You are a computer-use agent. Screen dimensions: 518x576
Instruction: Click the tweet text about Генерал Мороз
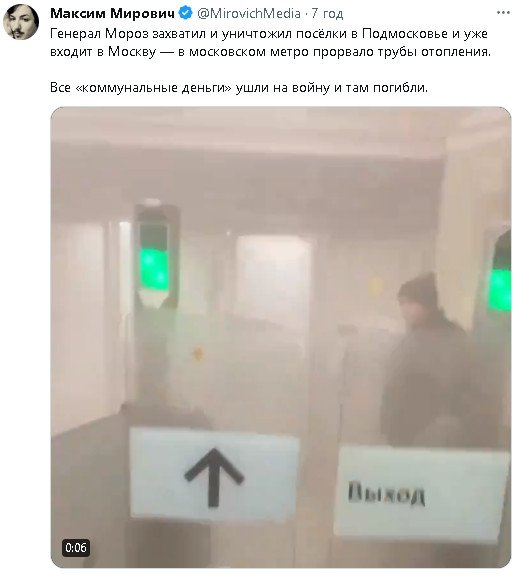[x=270, y=43]
